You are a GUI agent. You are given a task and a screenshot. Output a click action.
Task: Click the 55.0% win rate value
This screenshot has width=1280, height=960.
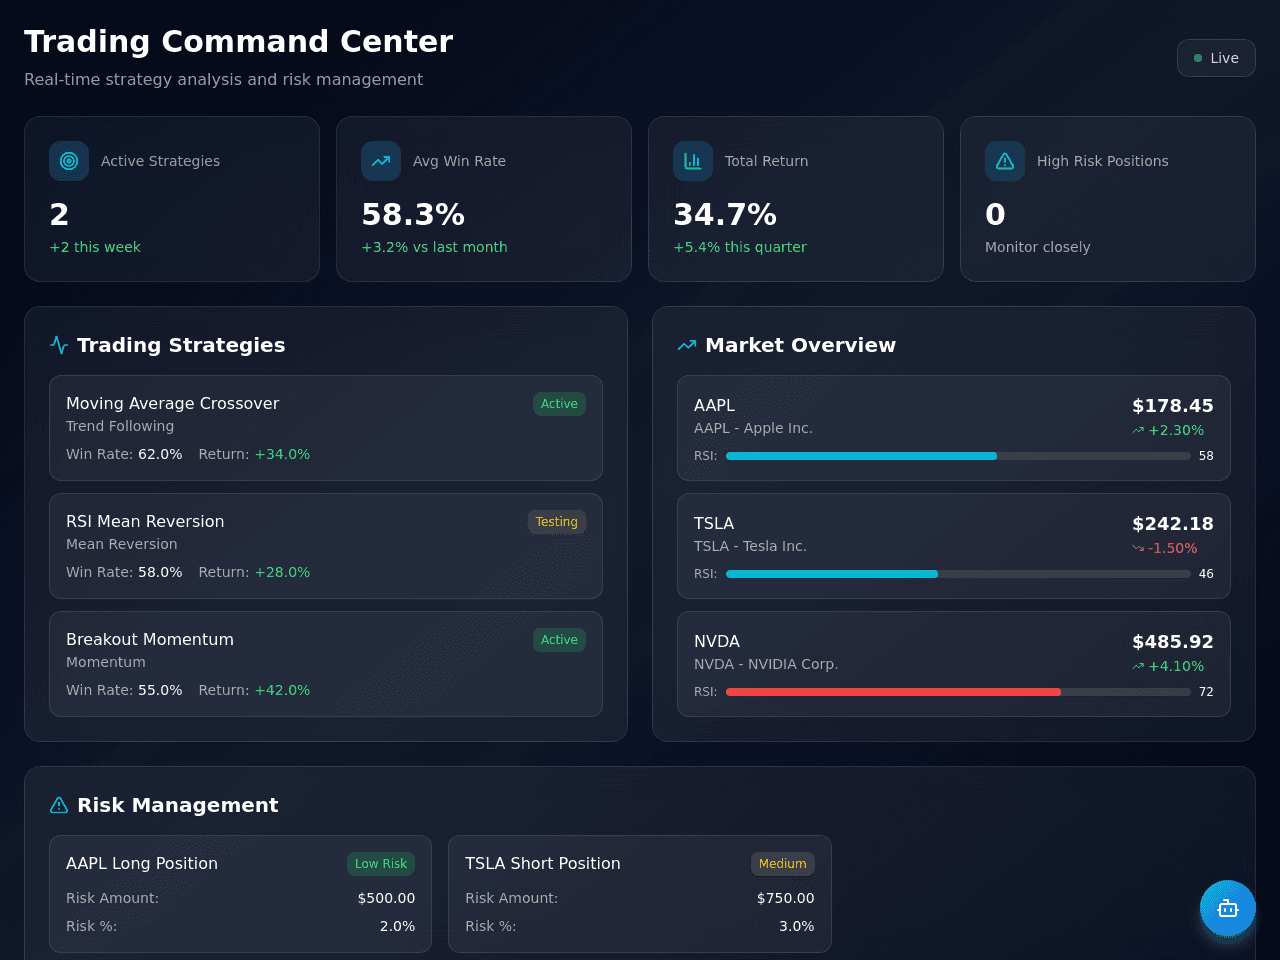click(x=160, y=690)
